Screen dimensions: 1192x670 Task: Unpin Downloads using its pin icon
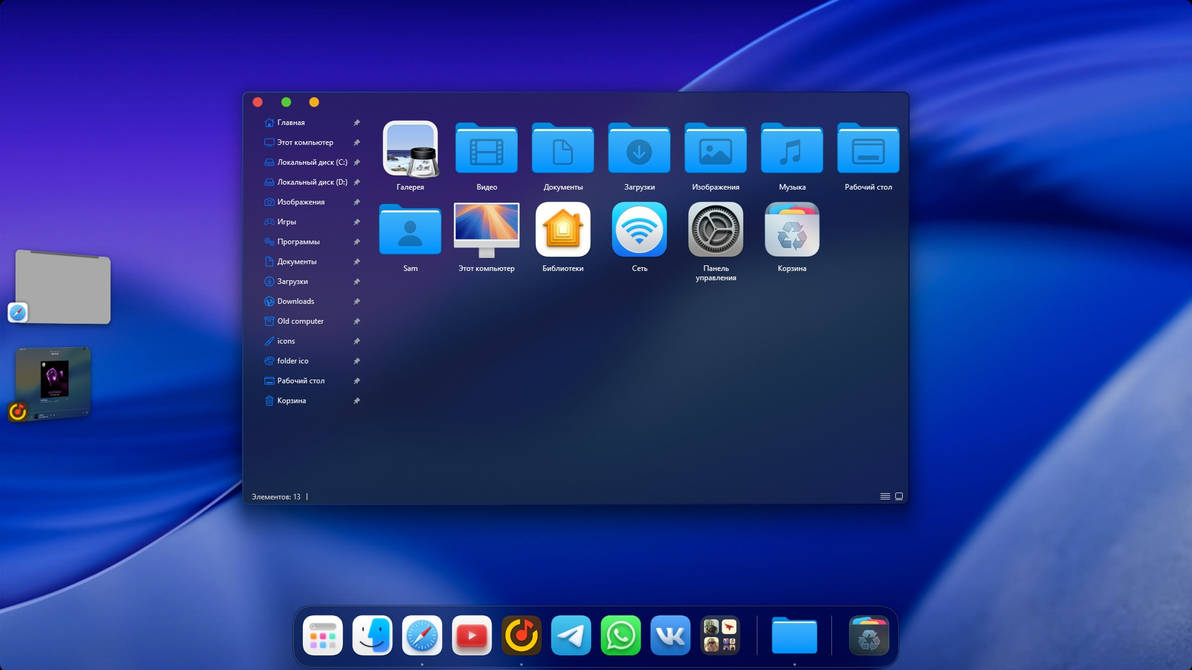(x=357, y=301)
